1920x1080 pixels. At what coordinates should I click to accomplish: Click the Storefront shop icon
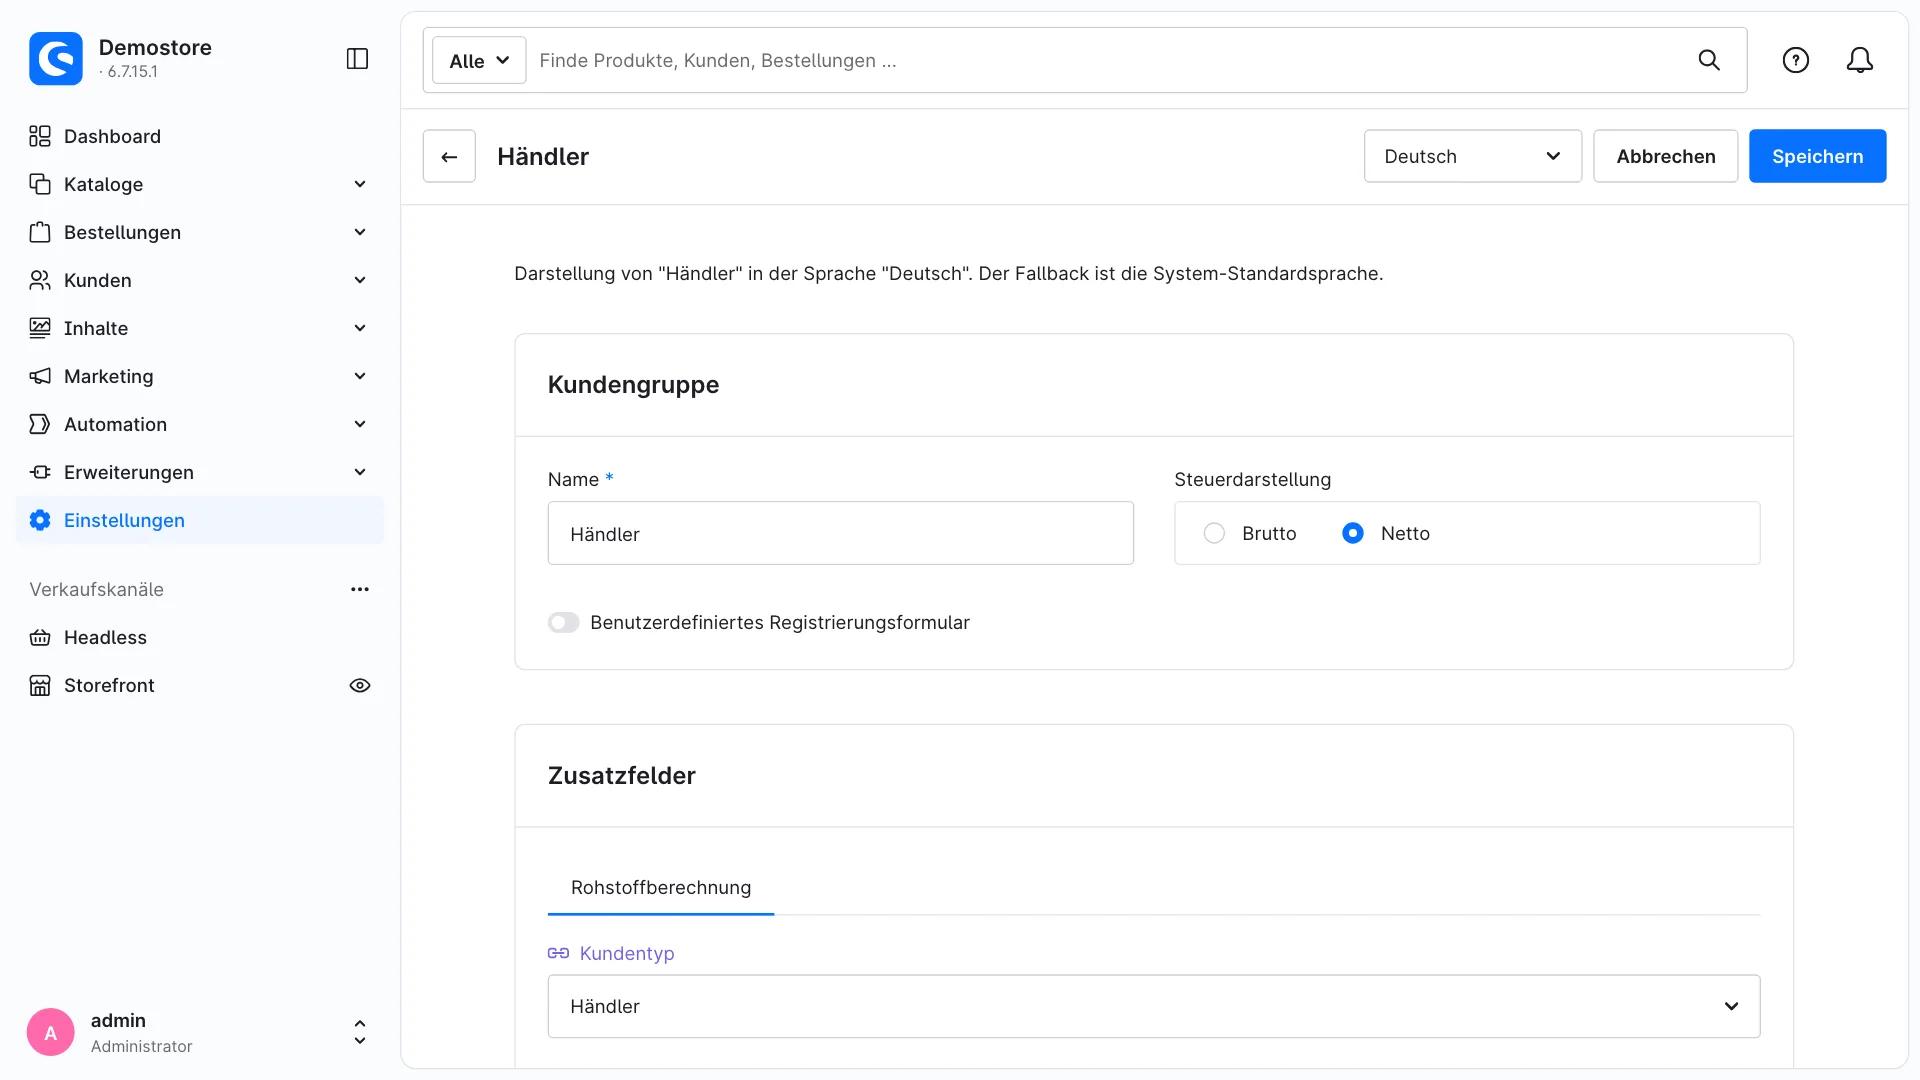(x=40, y=685)
